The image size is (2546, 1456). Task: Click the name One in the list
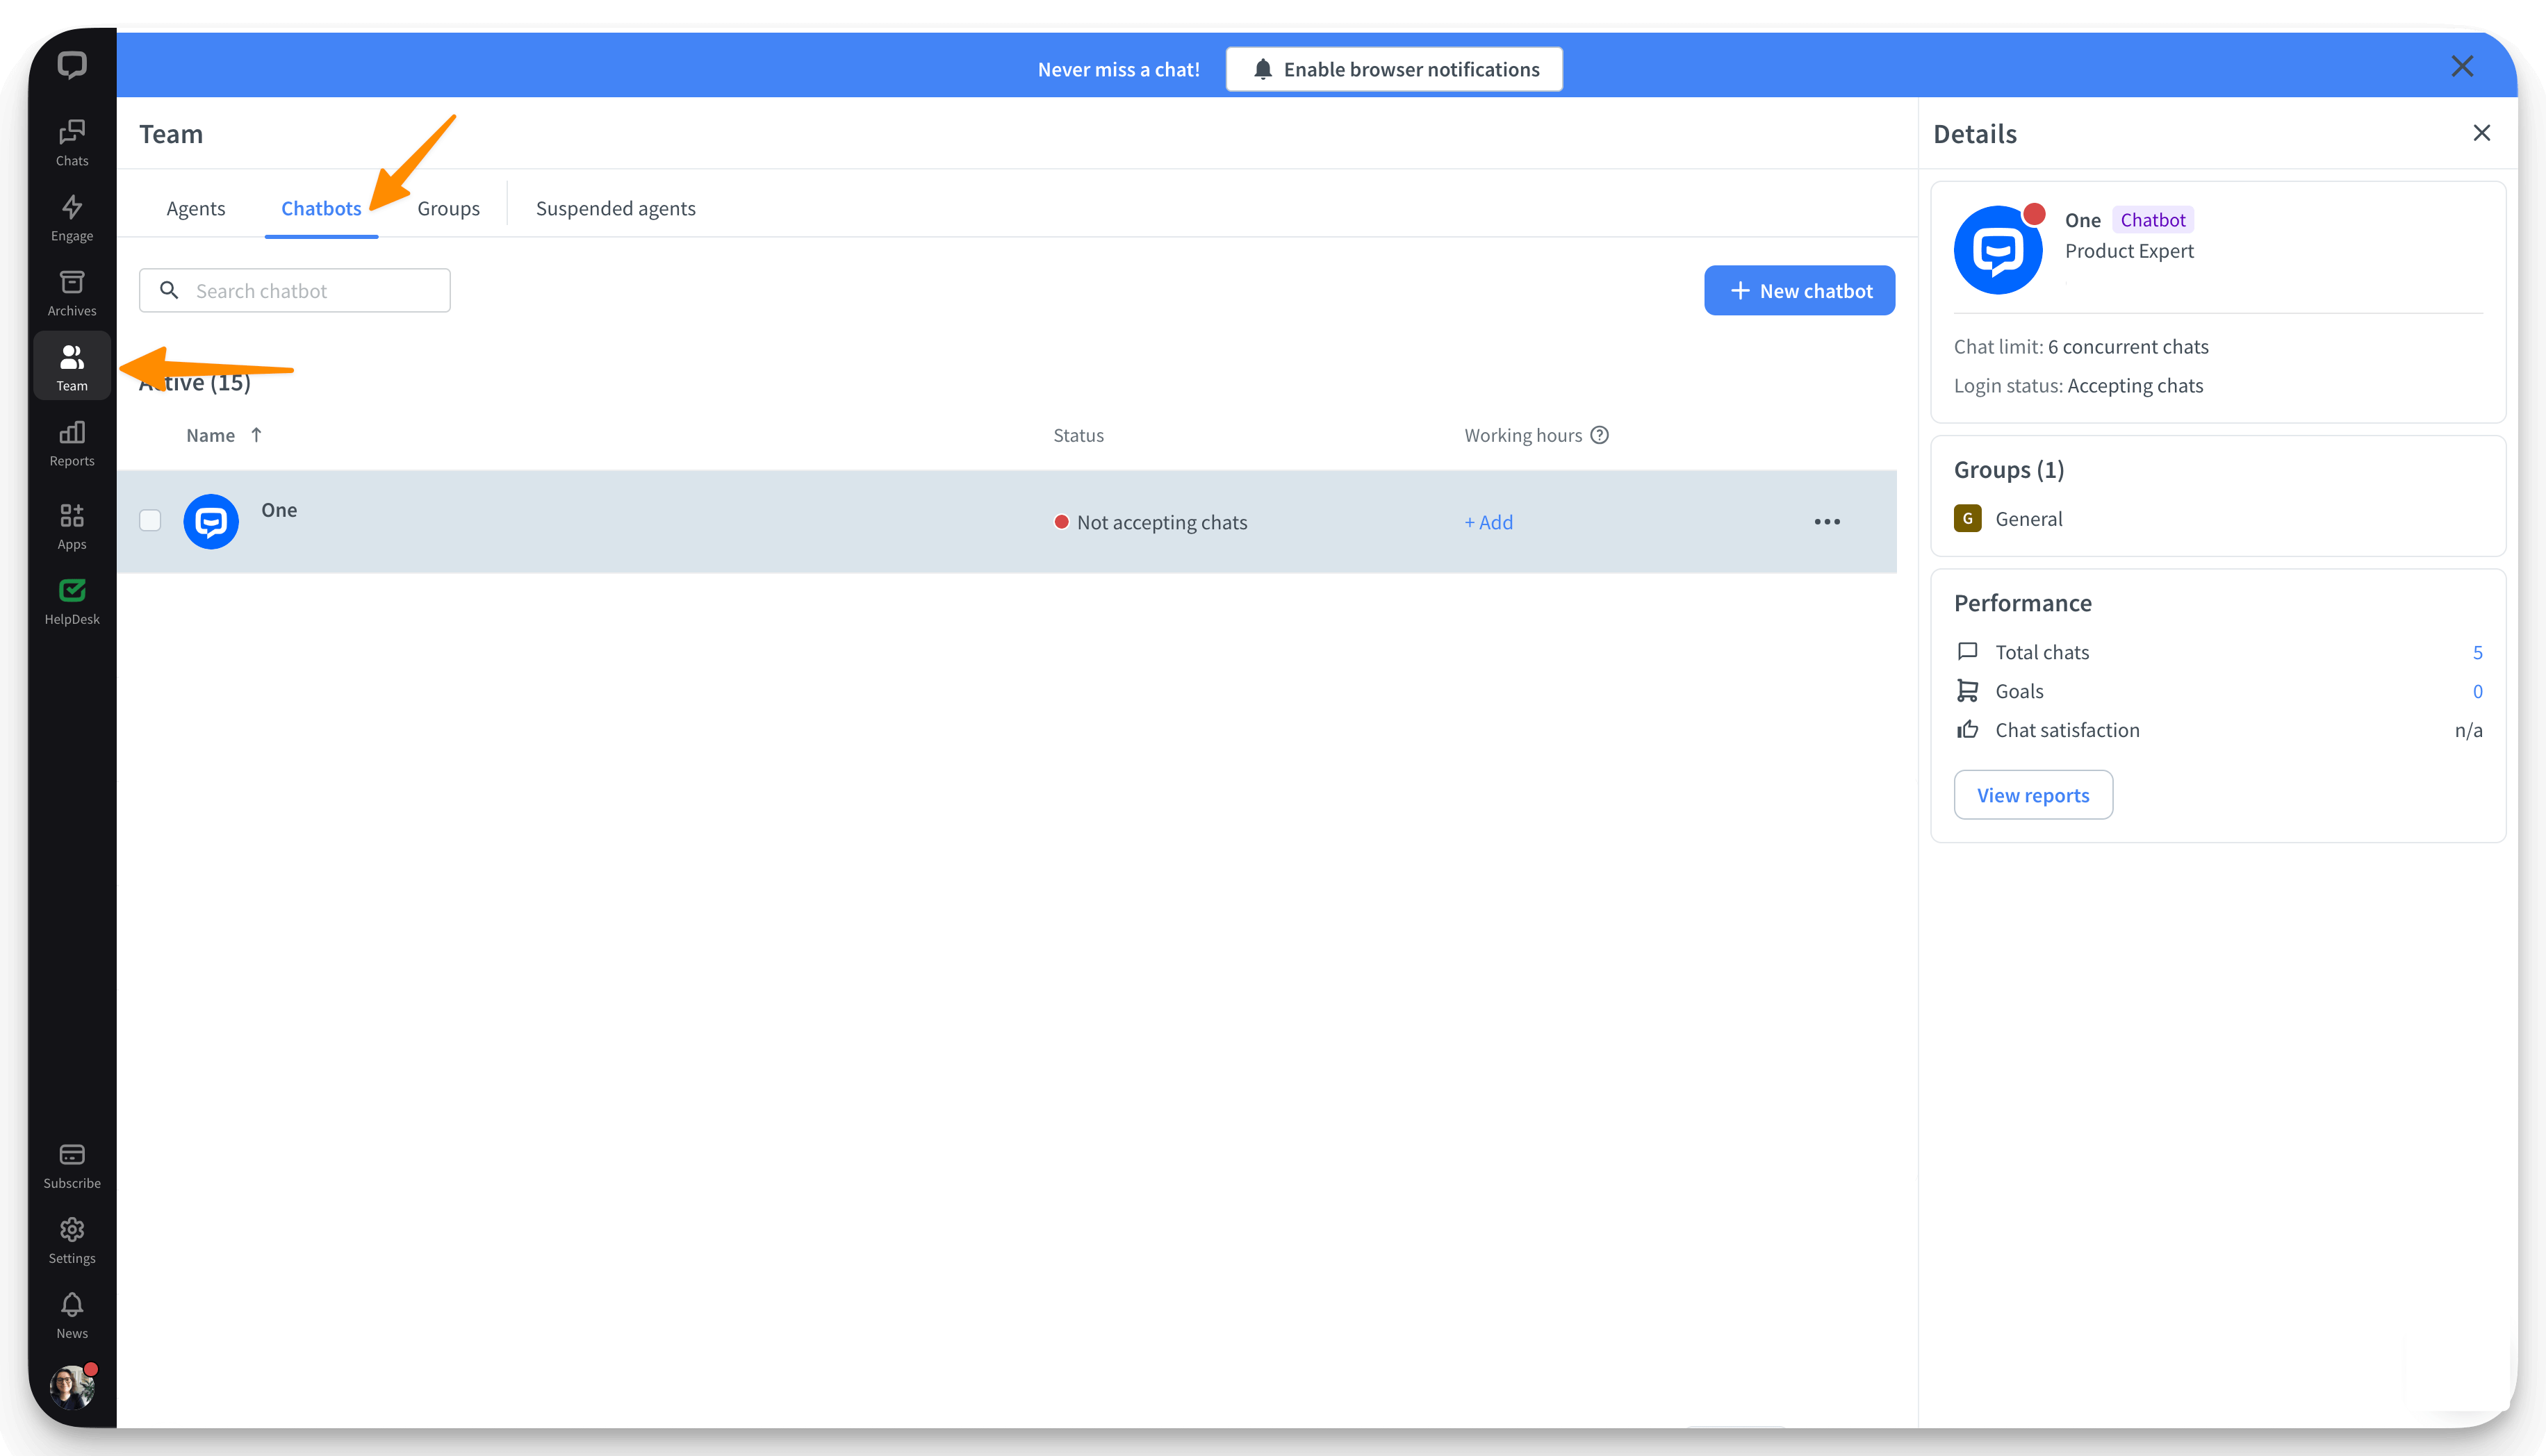[279, 510]
